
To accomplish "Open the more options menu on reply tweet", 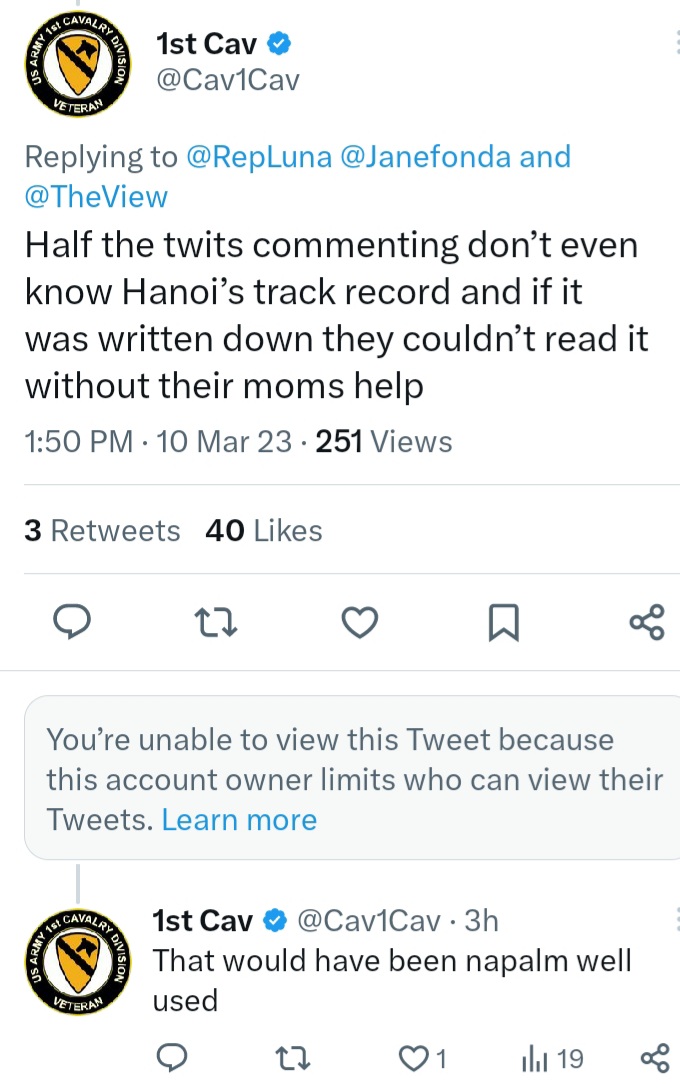I will 676,920.
